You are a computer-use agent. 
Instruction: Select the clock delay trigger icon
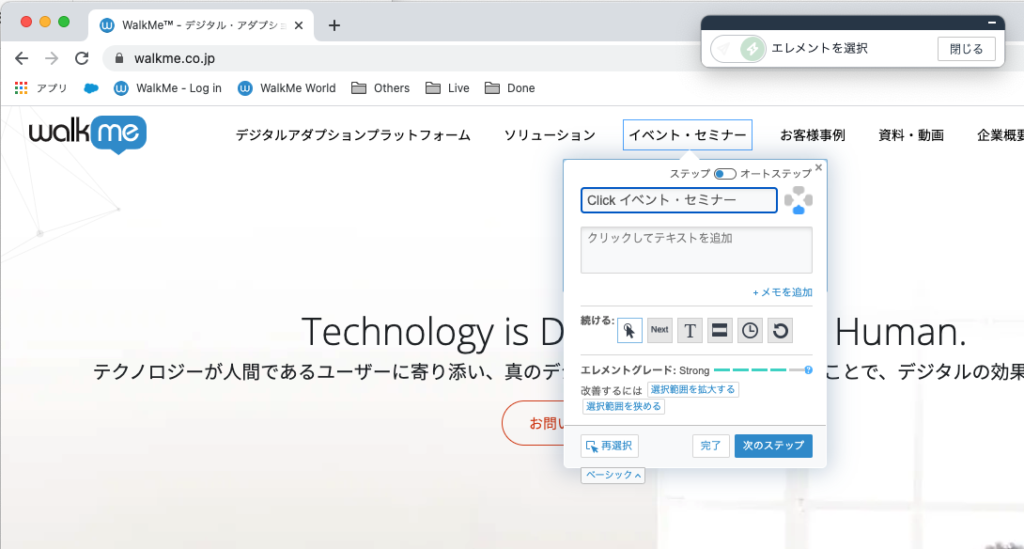point(750,330)
